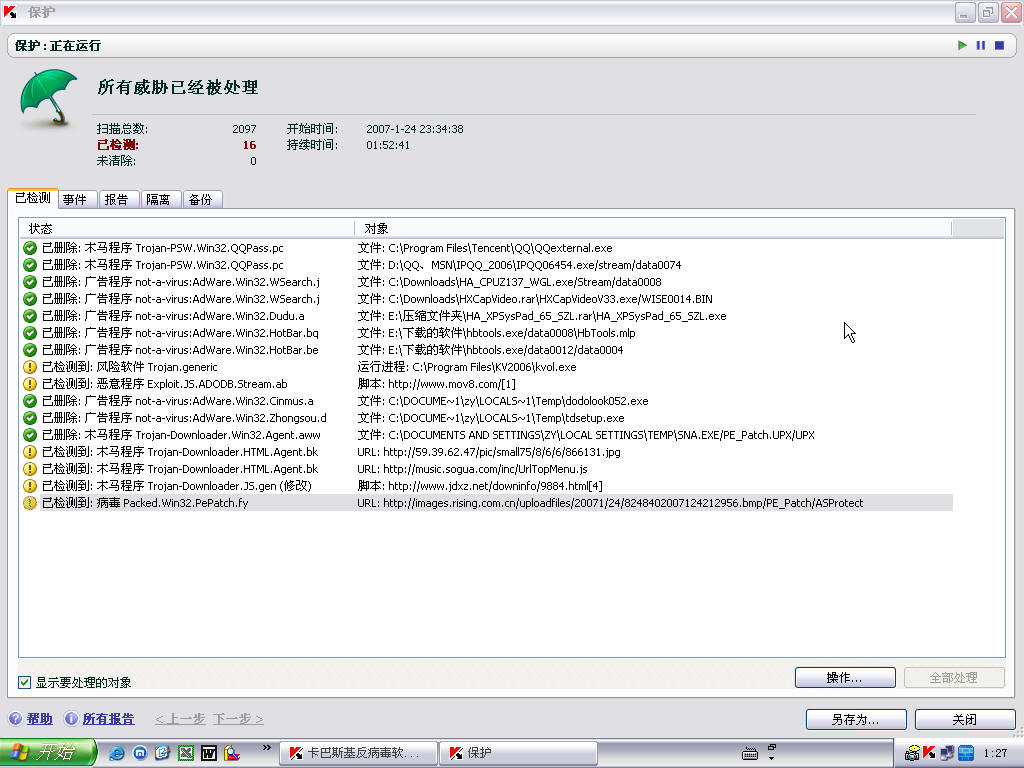
Task: Stop protection with the blue stop button
Action: [999, 45]
